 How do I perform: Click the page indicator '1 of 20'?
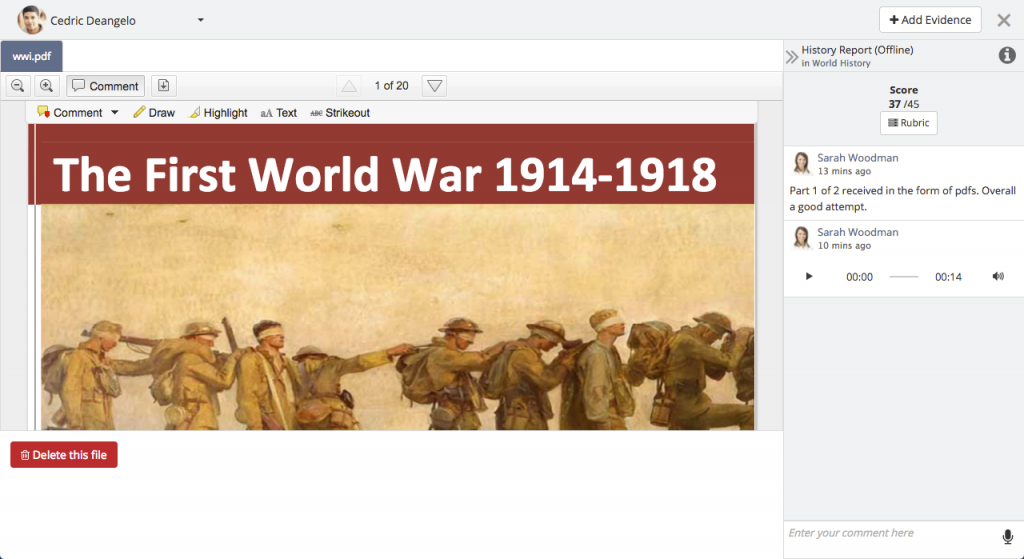[x=391, y=86]
